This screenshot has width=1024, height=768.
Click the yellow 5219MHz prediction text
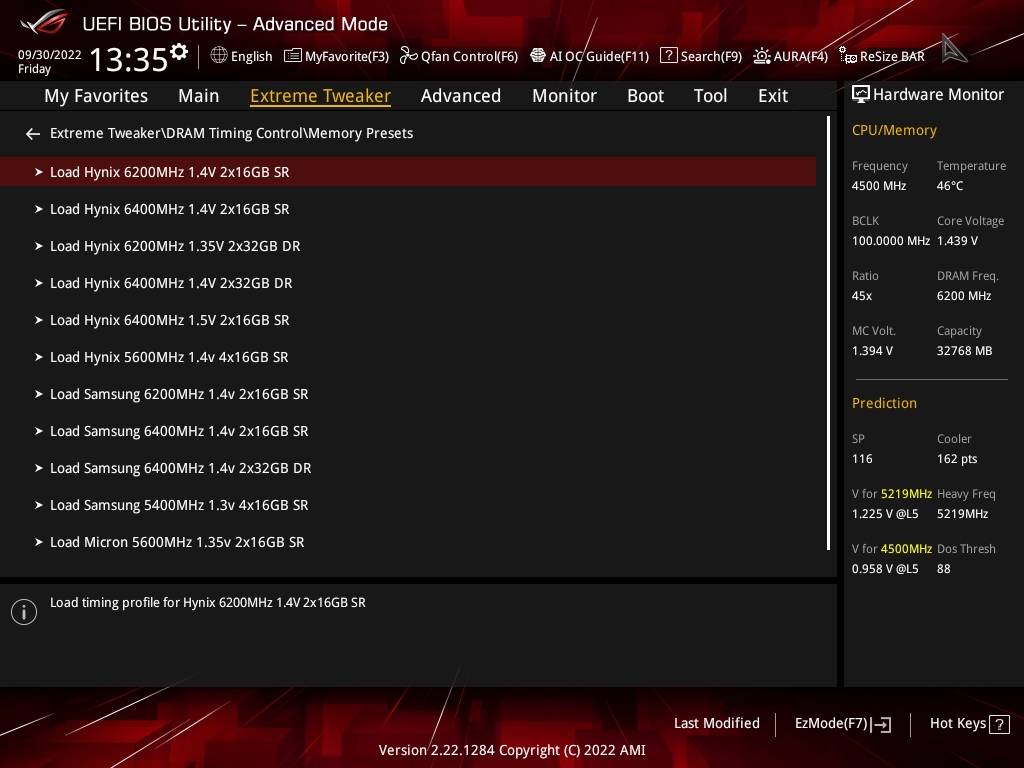(906, 494)
